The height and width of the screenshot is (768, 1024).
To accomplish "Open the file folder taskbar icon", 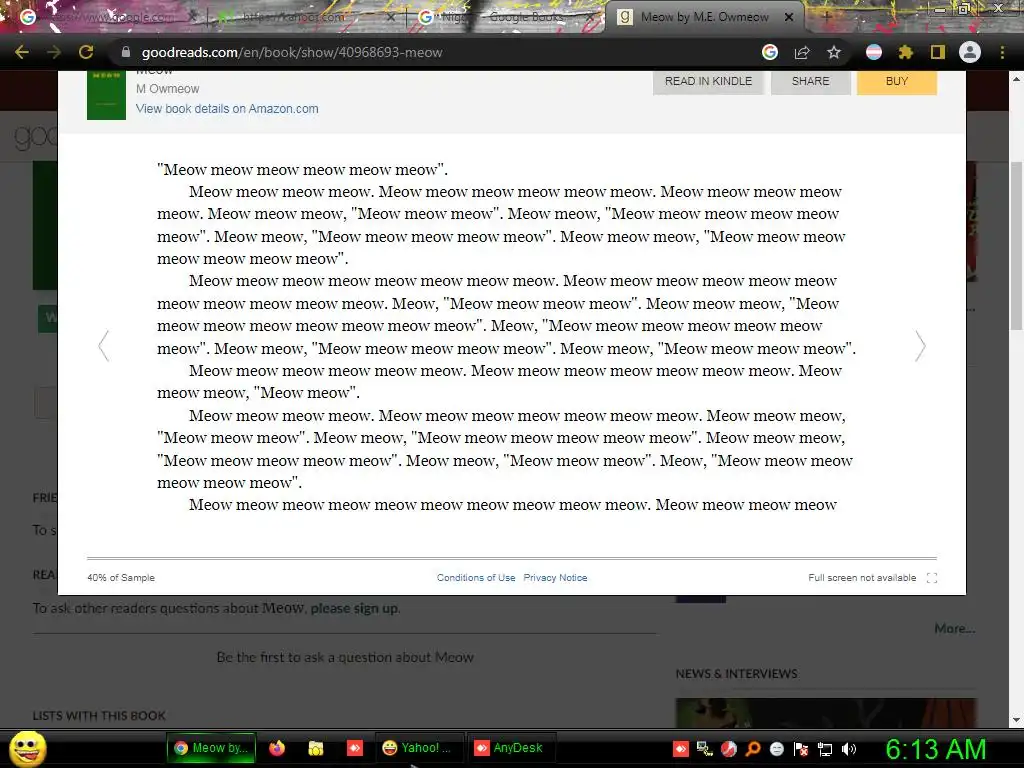I will (315, 748).
